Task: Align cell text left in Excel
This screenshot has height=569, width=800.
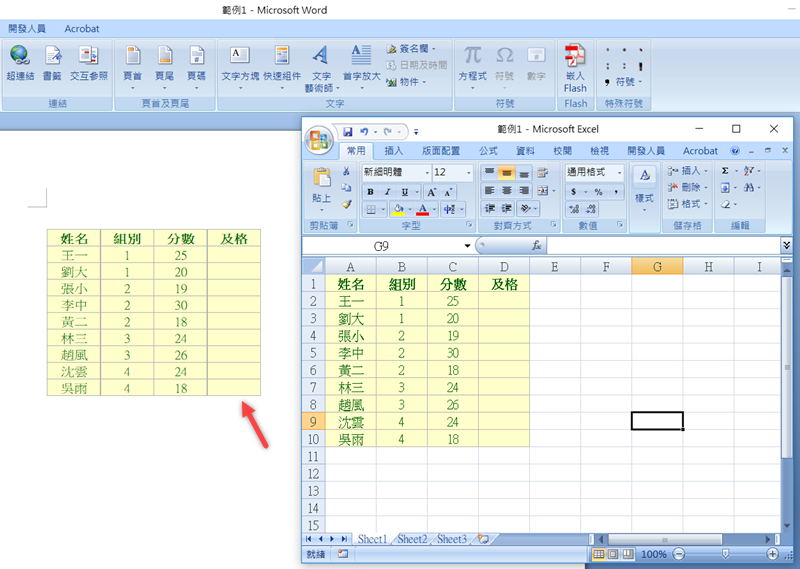Action: pos(489,191)
